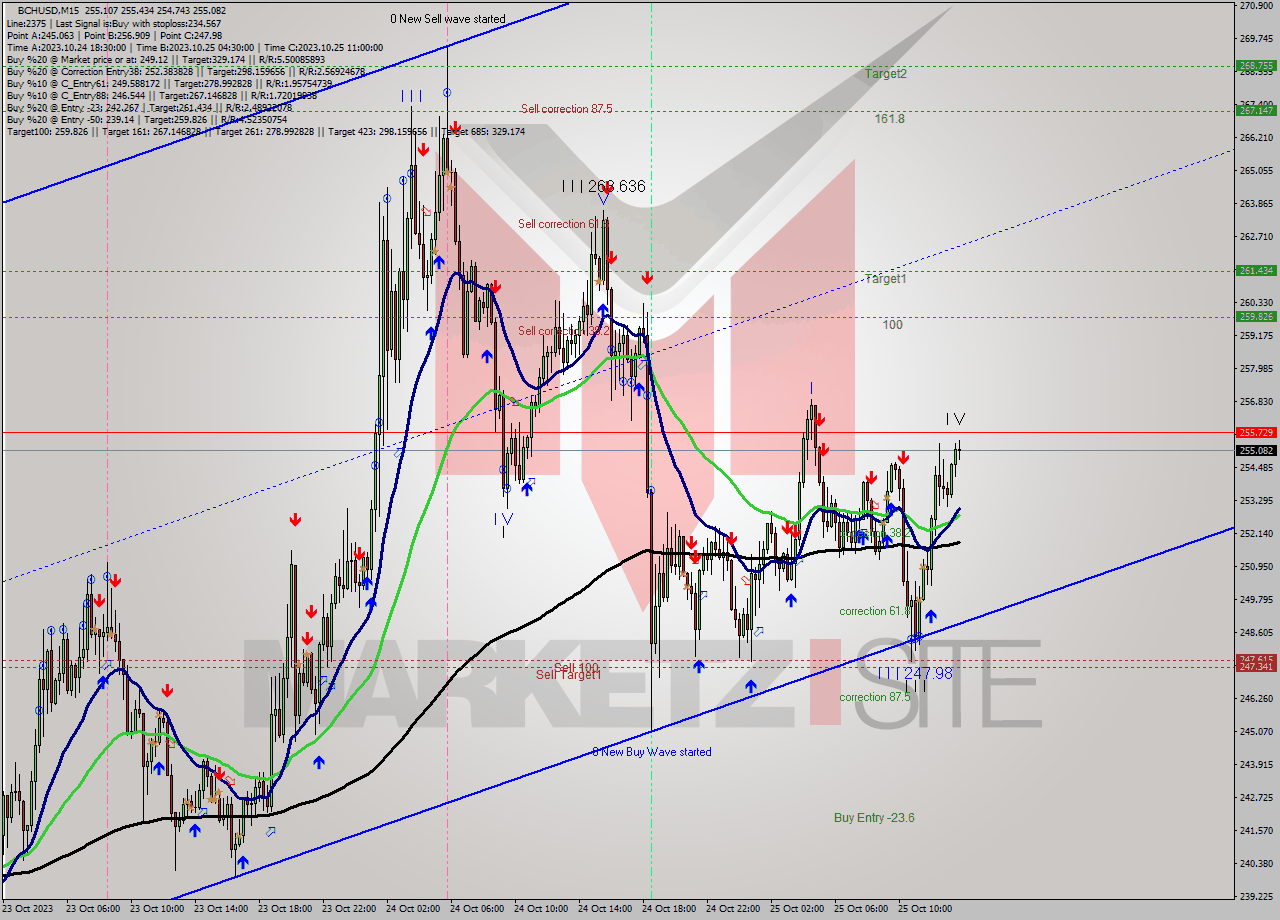Image resolution: width=1280 pixels, height=920 pixels.
Task: Select the Target1 label near 261.434
Action: pyautogui.click(x=886, y=278)
